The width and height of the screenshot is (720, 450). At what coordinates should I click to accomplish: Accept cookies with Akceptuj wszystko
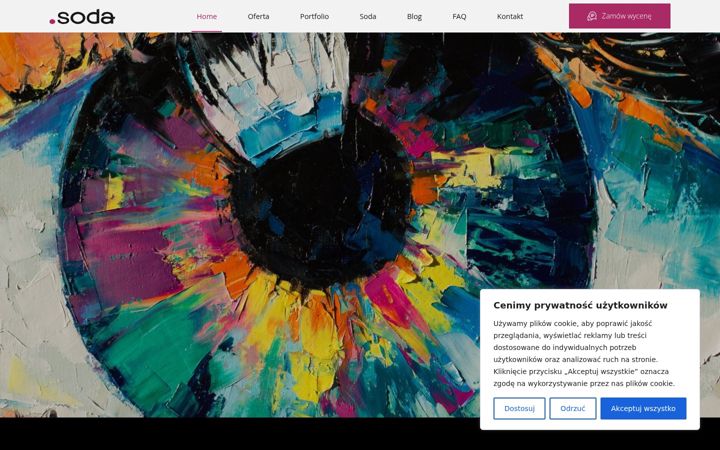tap(643, 408)
